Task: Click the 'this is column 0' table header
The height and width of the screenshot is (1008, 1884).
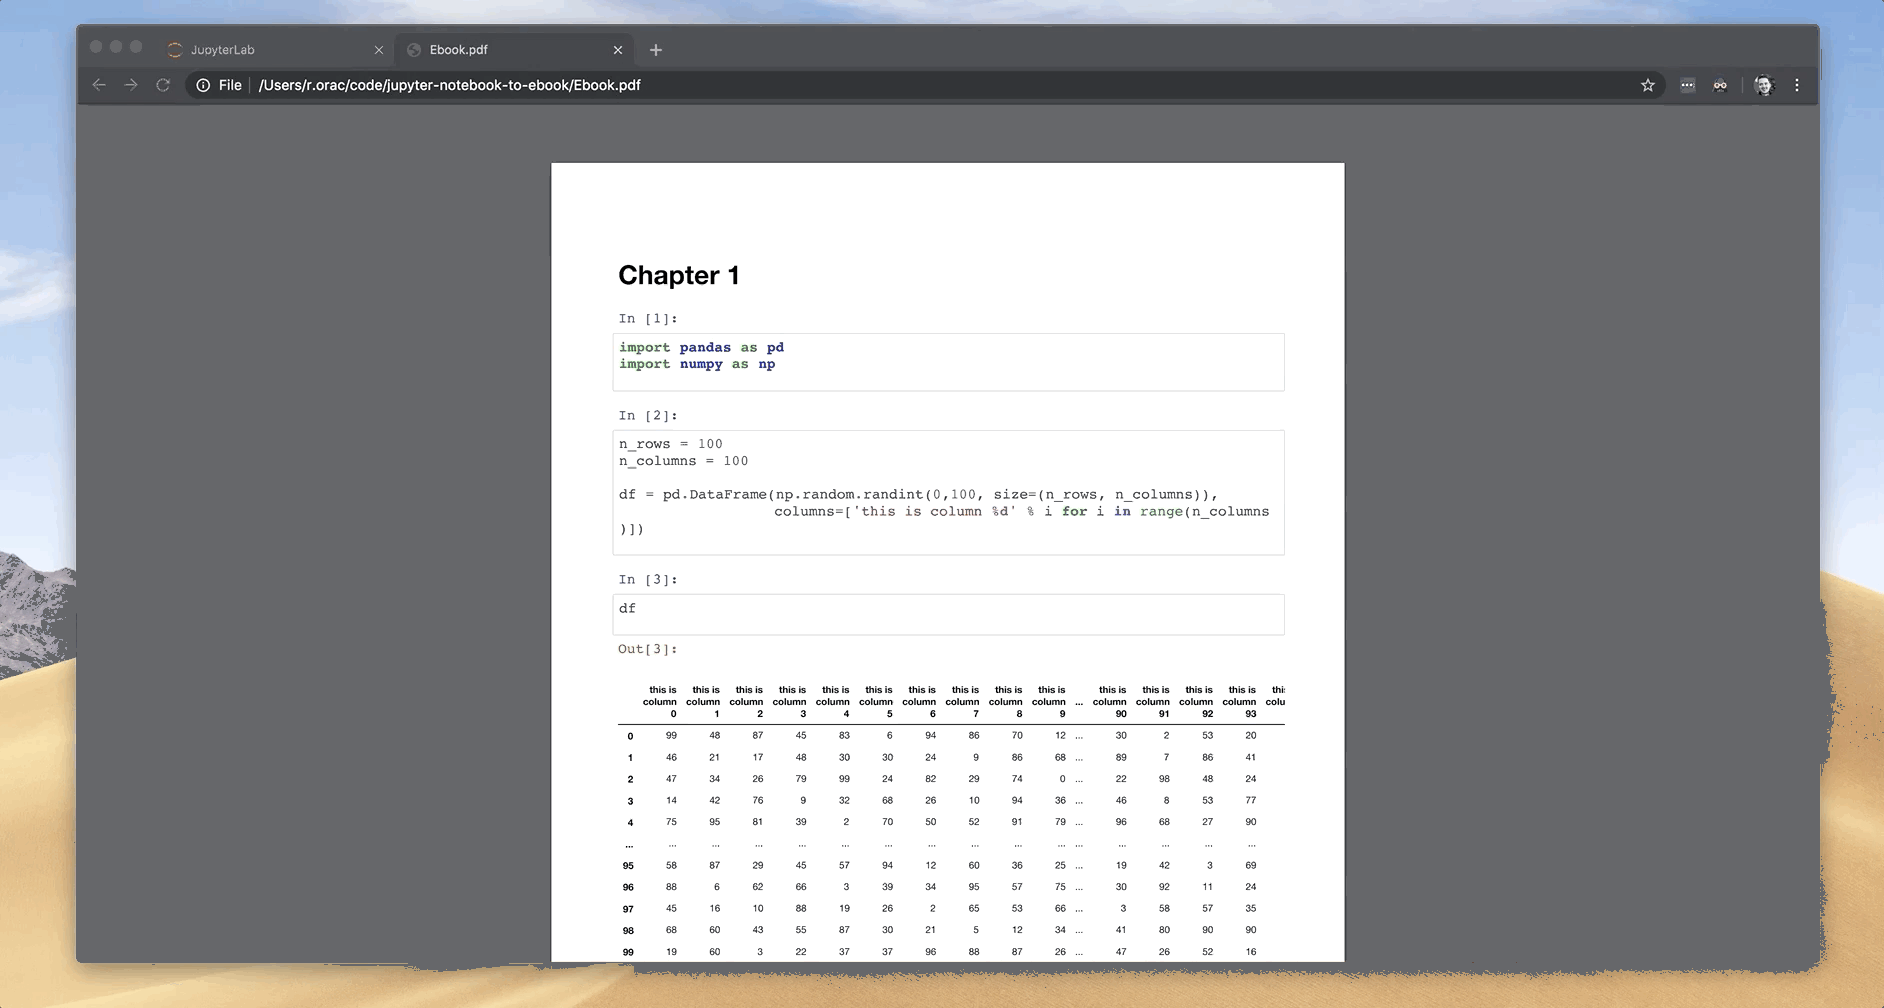Action: pos(661,701)
